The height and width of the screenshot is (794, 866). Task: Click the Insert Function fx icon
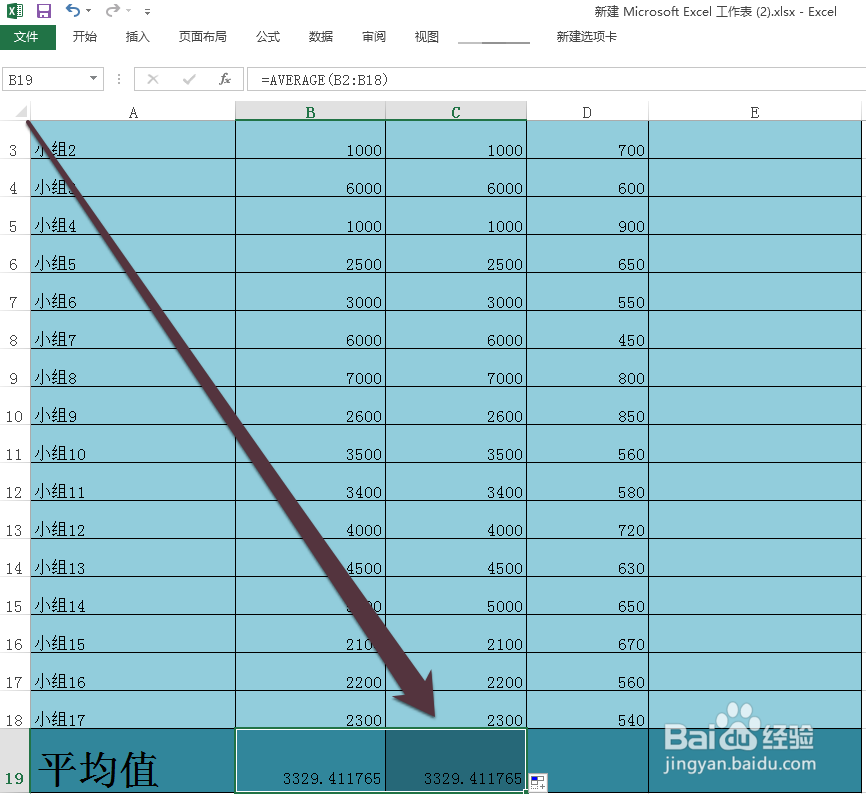click(224, 79)
